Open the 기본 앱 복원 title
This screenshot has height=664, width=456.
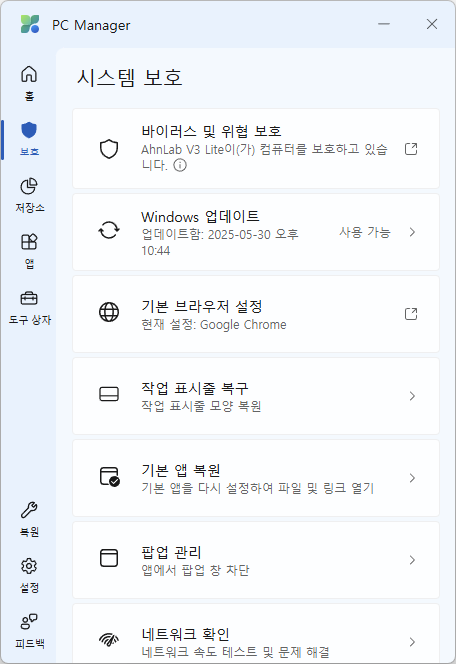pos(181,470)
